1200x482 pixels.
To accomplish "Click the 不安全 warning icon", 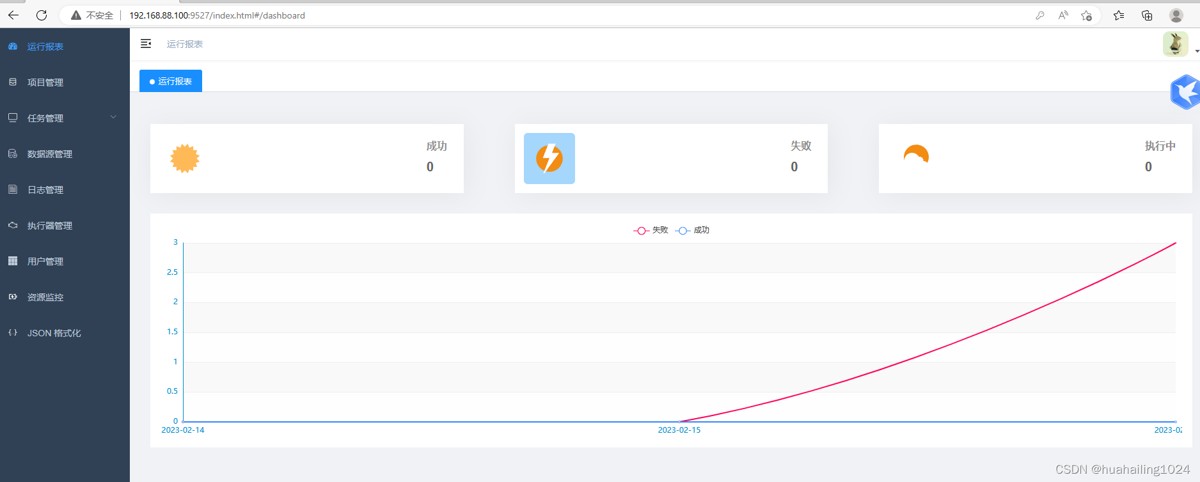I will coord(76,16).
